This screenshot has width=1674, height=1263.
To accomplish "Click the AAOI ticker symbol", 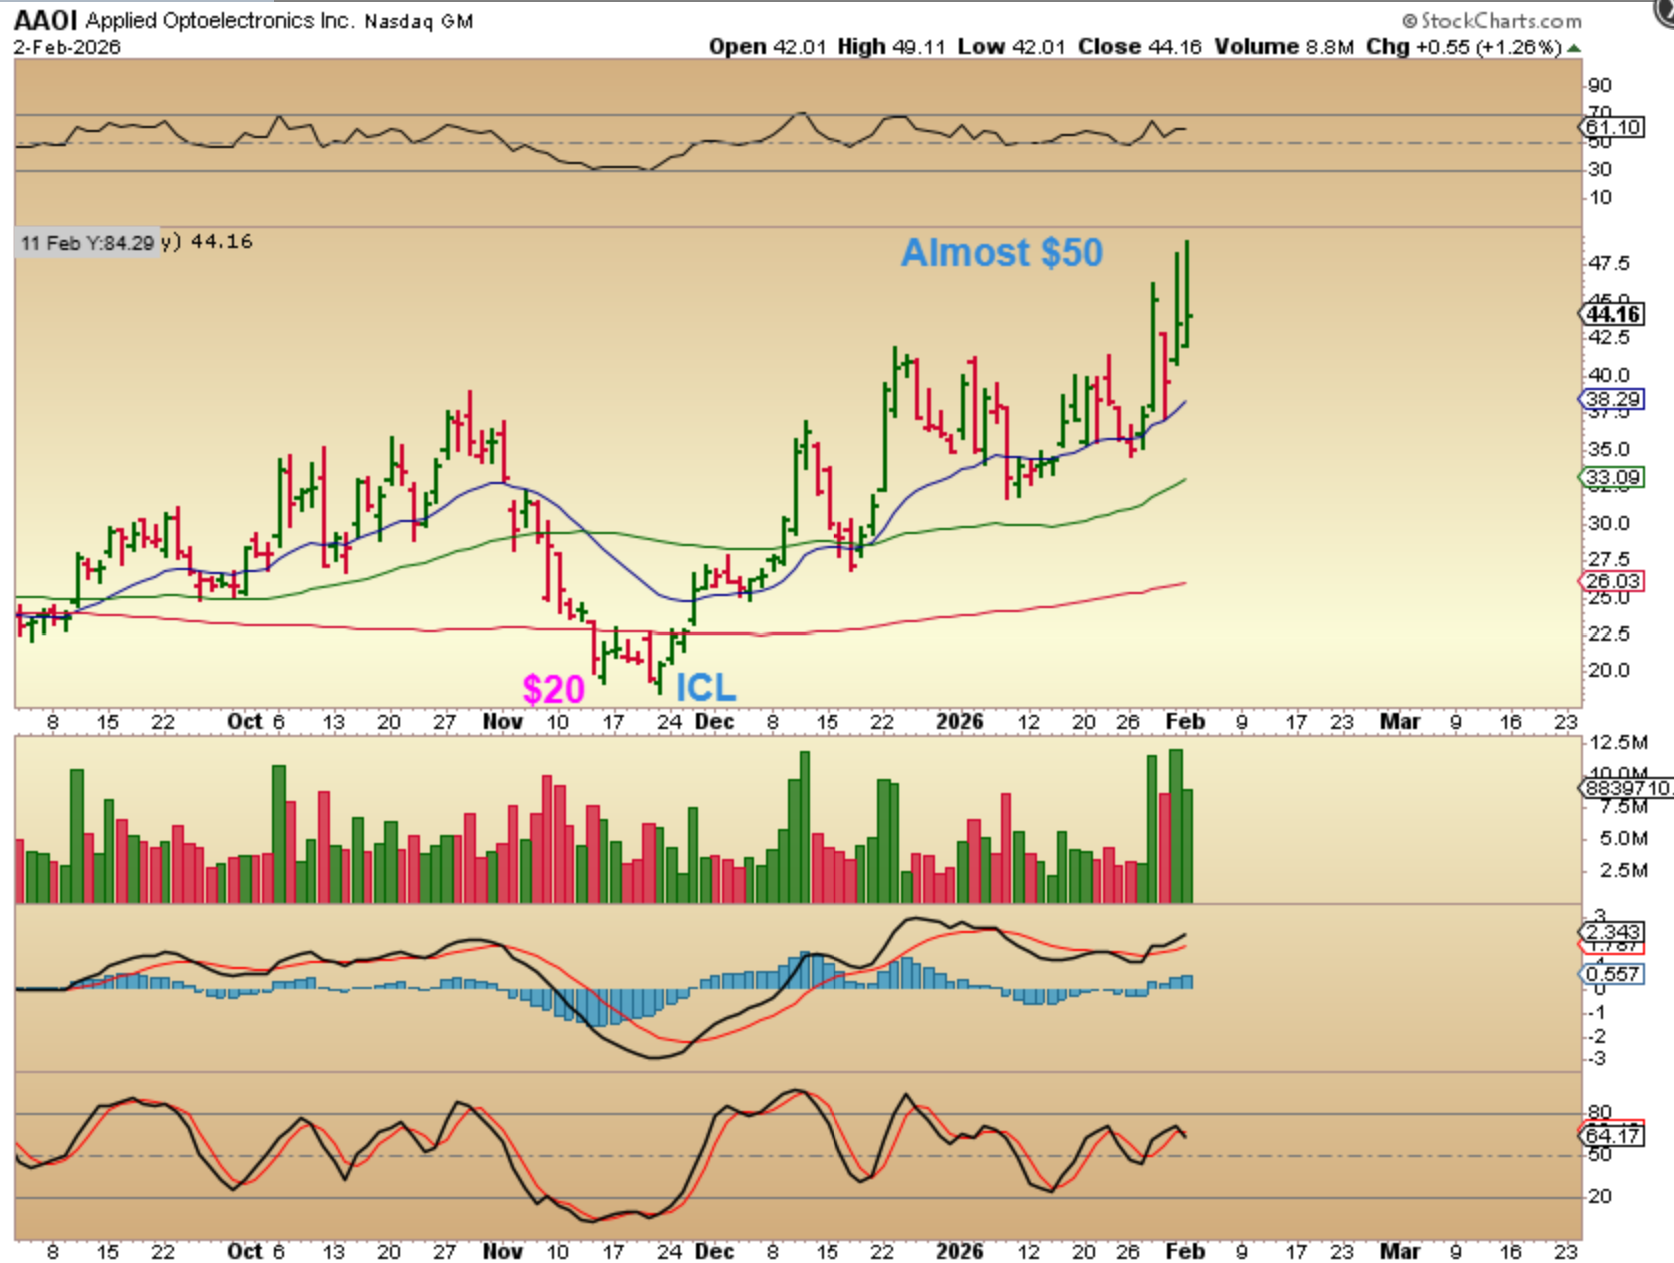I will coord(46,20).
